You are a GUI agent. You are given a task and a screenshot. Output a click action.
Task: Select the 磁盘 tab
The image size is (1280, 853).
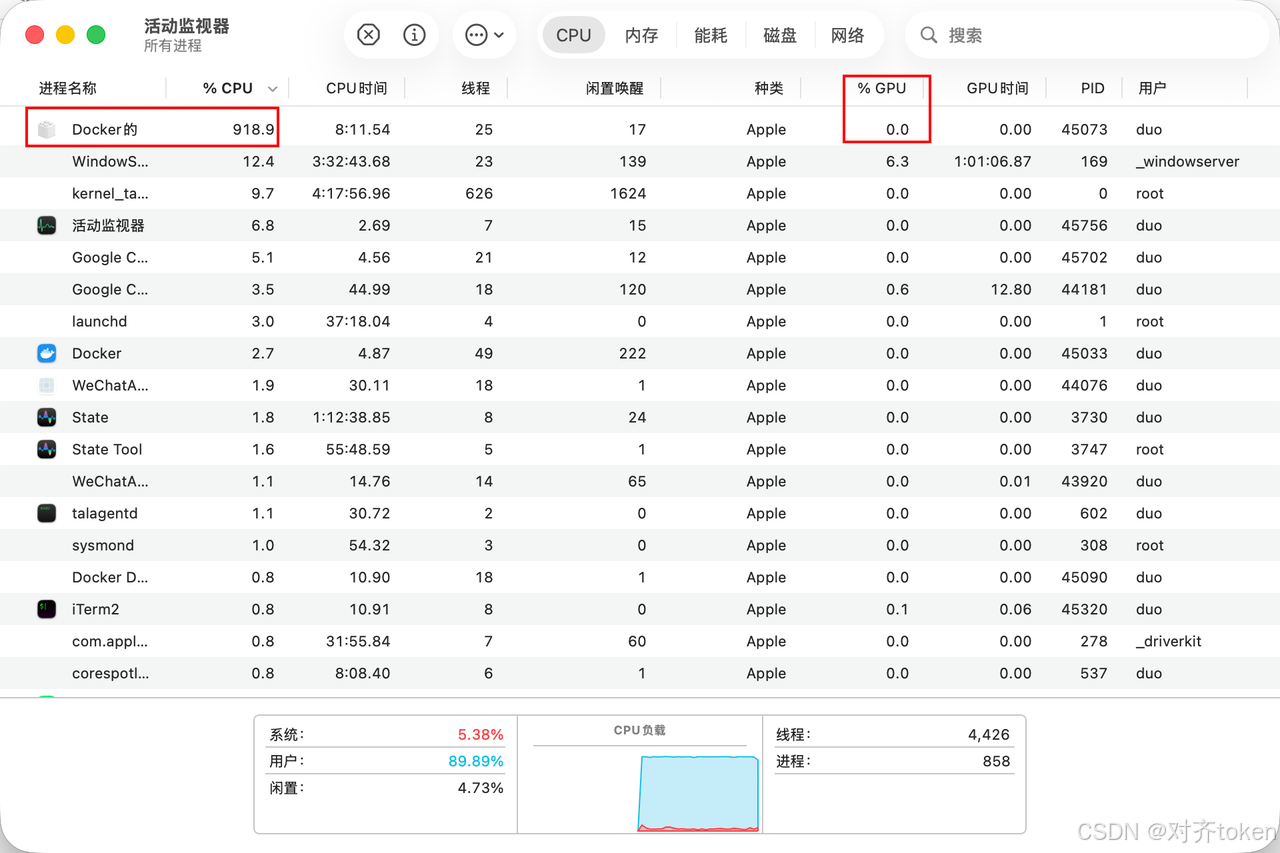(x=780, y=35)
